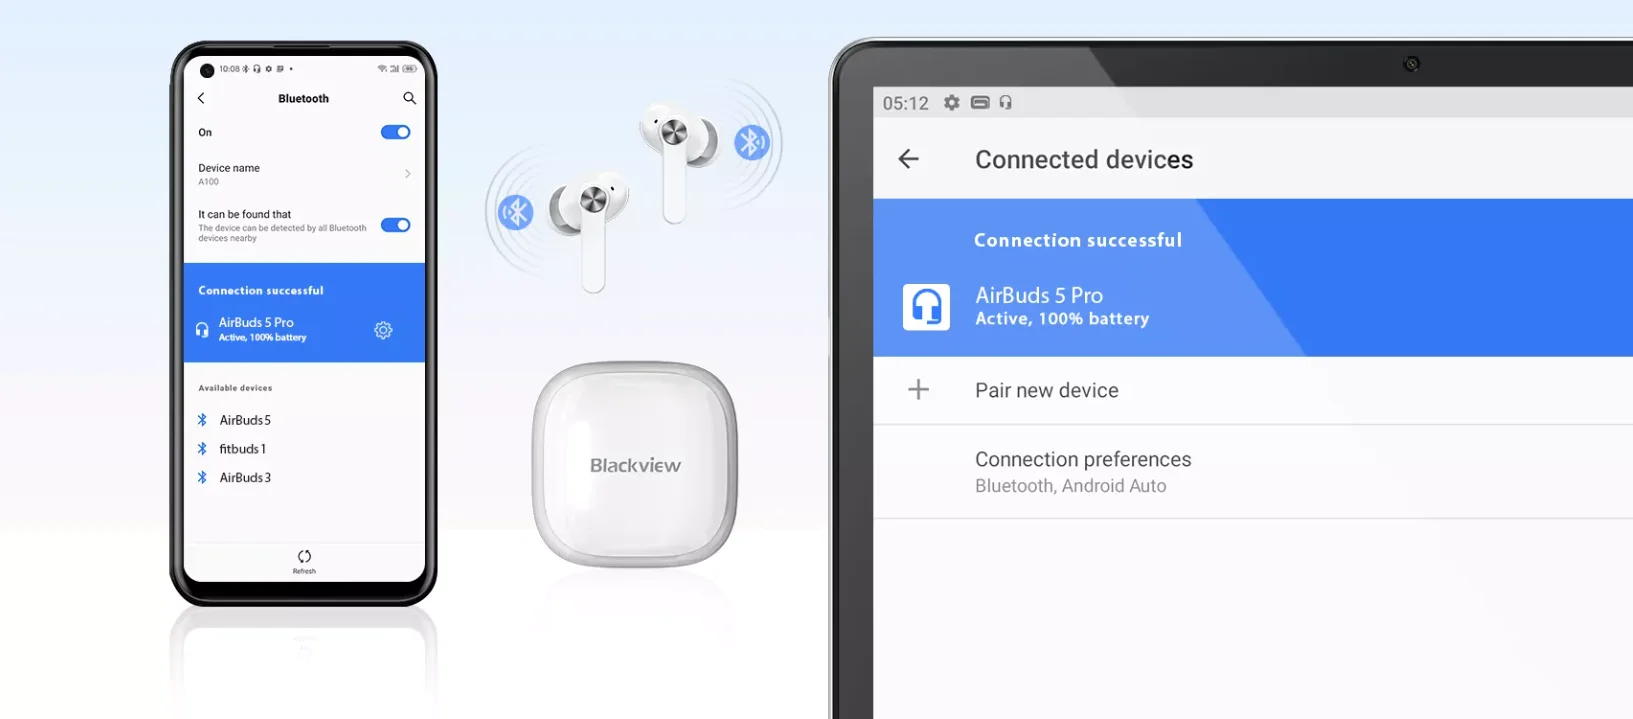This screenshot has height=719, width=1633.
Task: Turn off the Bluetooth On switch
Action: point(395,132)
